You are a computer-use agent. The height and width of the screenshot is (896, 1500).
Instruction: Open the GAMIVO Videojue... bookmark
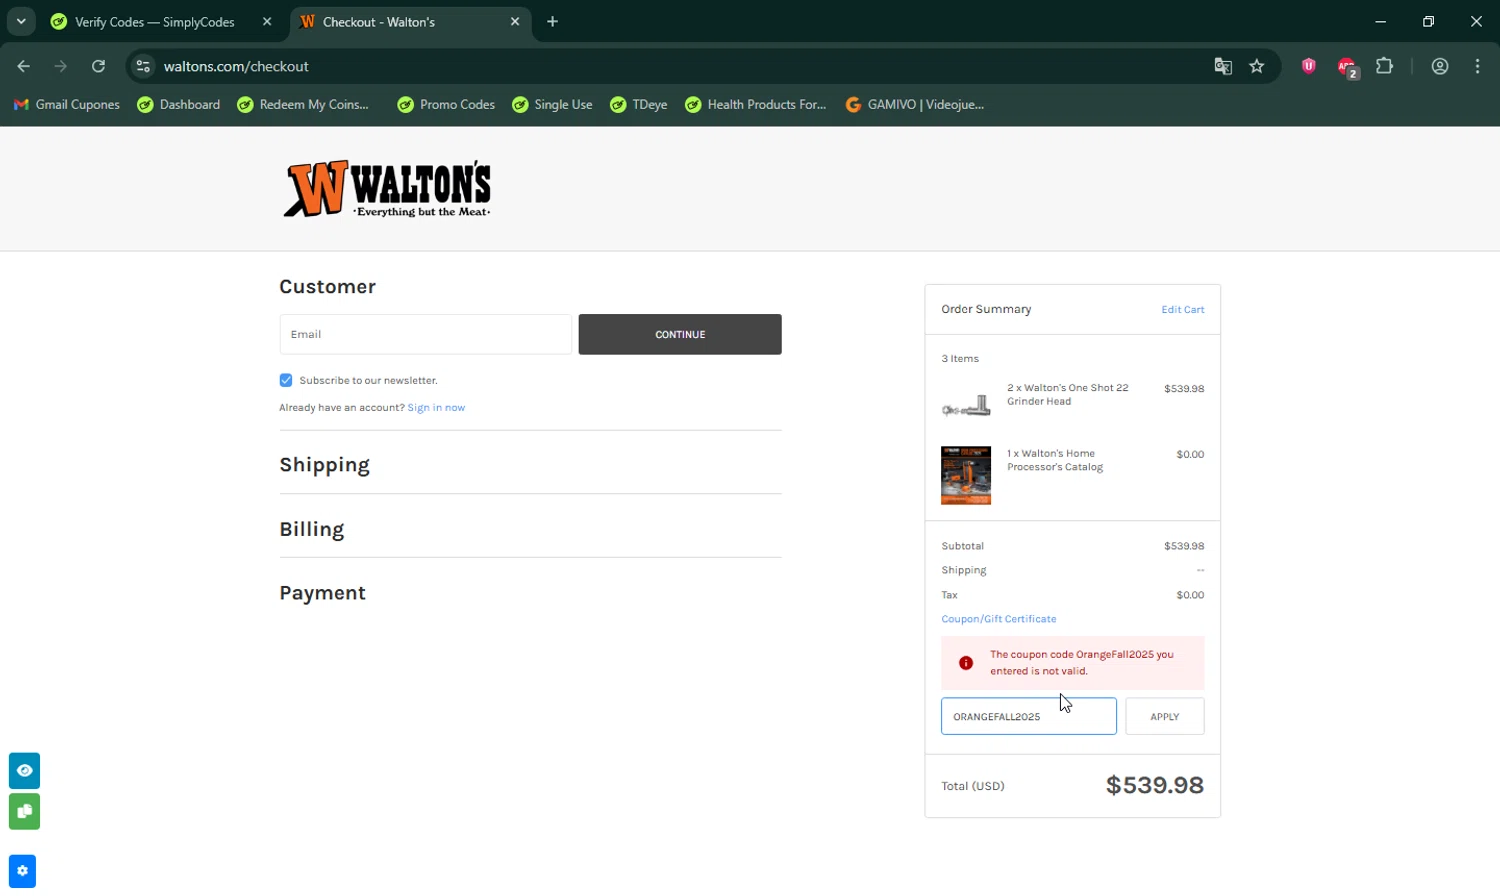tap(915, 104)
